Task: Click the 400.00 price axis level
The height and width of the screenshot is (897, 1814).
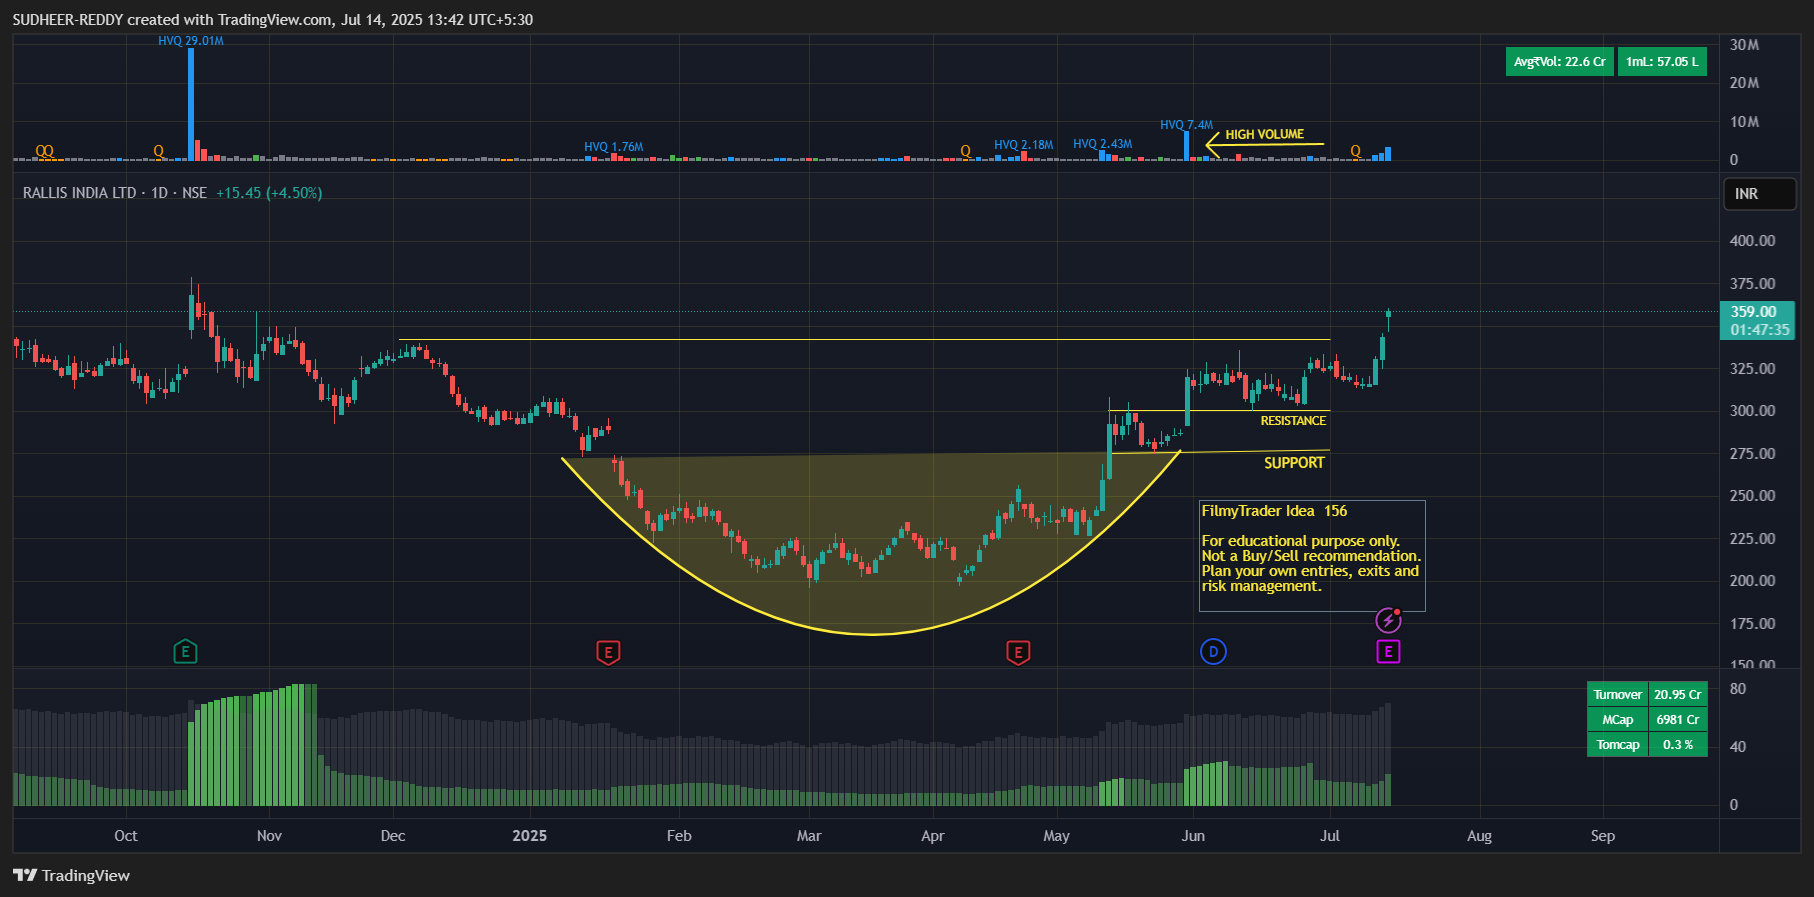Action: (1753, 241)
